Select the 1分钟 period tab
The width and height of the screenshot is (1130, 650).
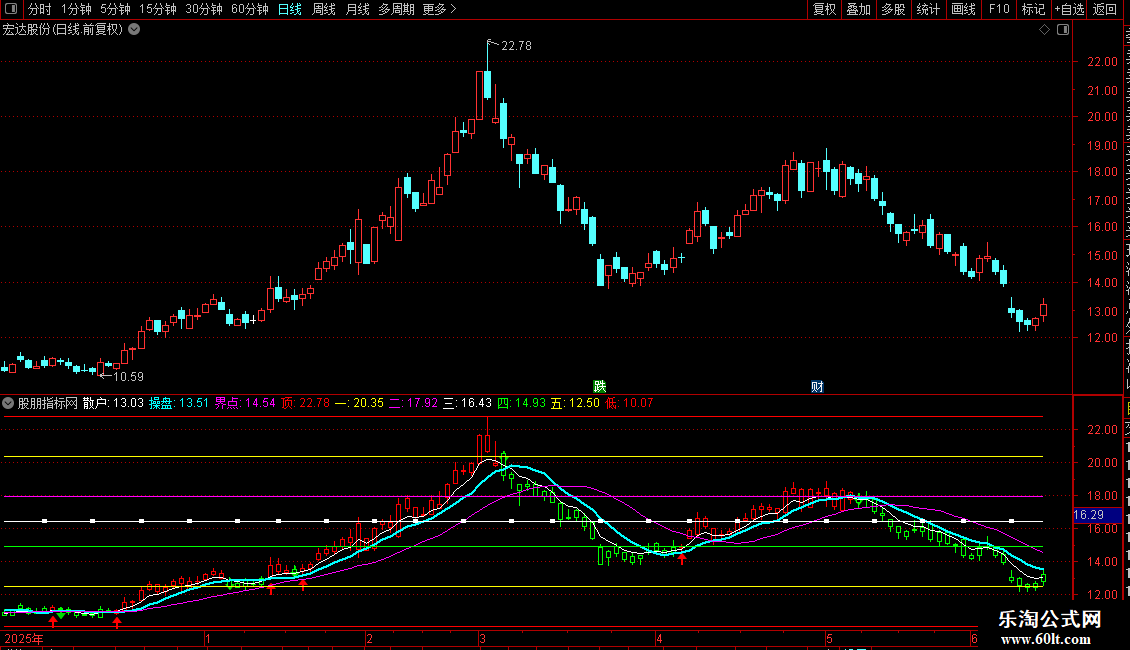coord(76,9)
